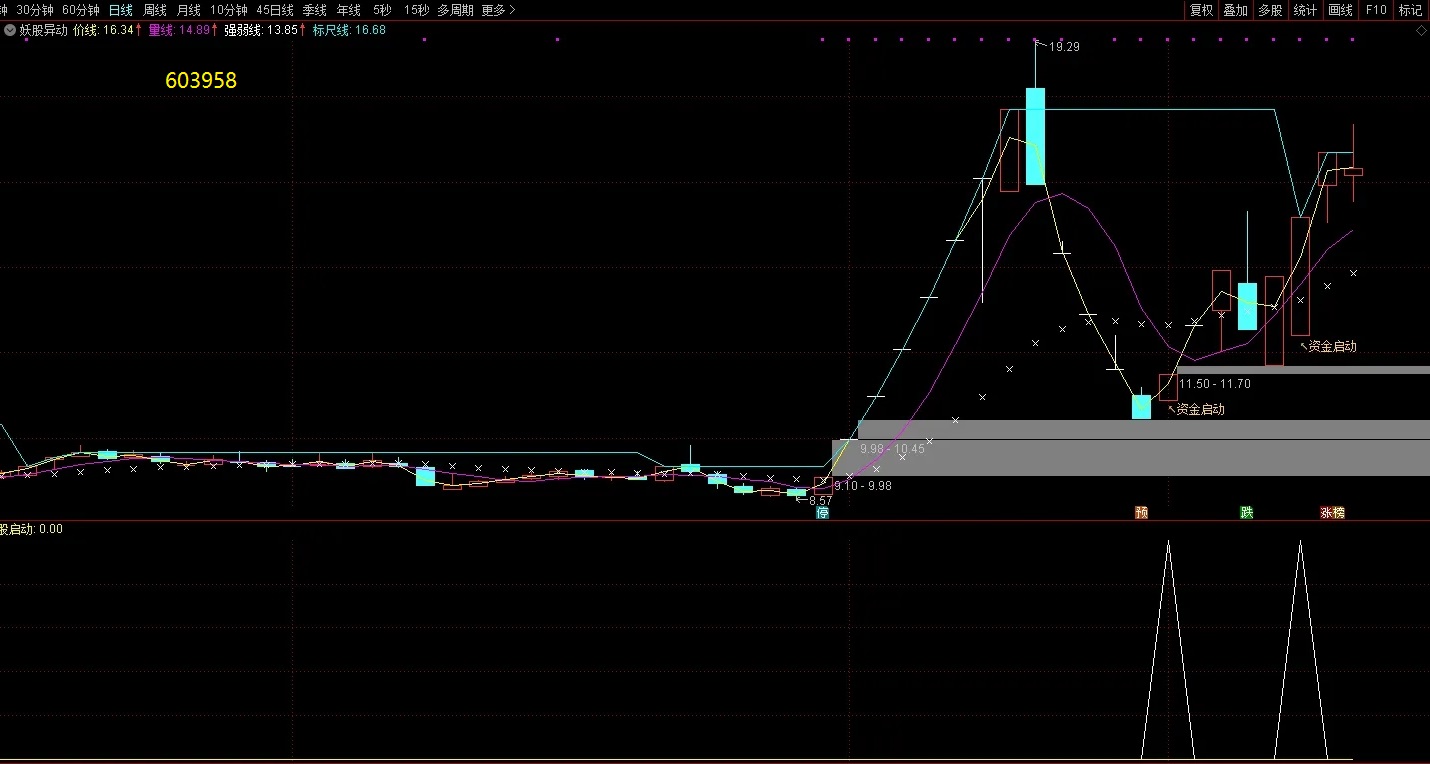This screenshot has height=764, width=1430.
Task: Switch to the 10分钟 period tab
Action: [x=228, y=10]
